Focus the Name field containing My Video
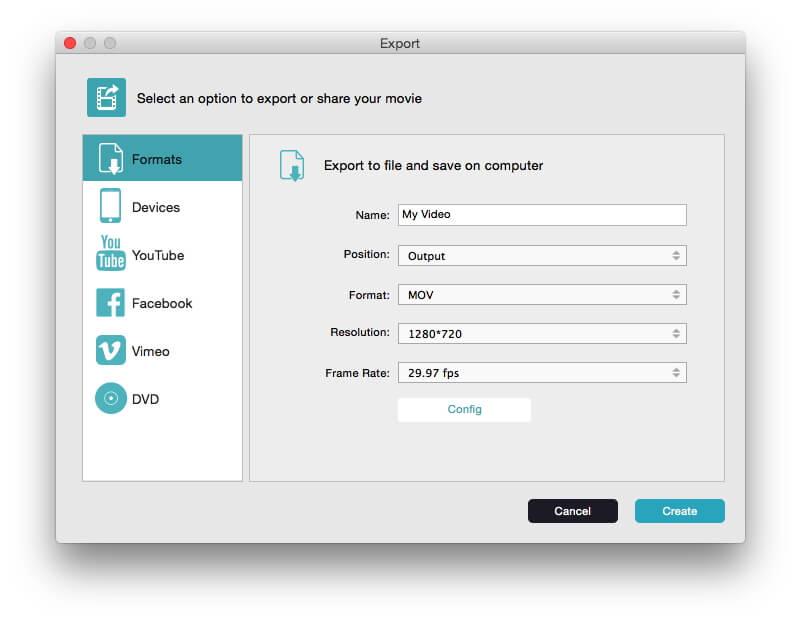This screenshot has width=801, height=623. coord(542,215)
